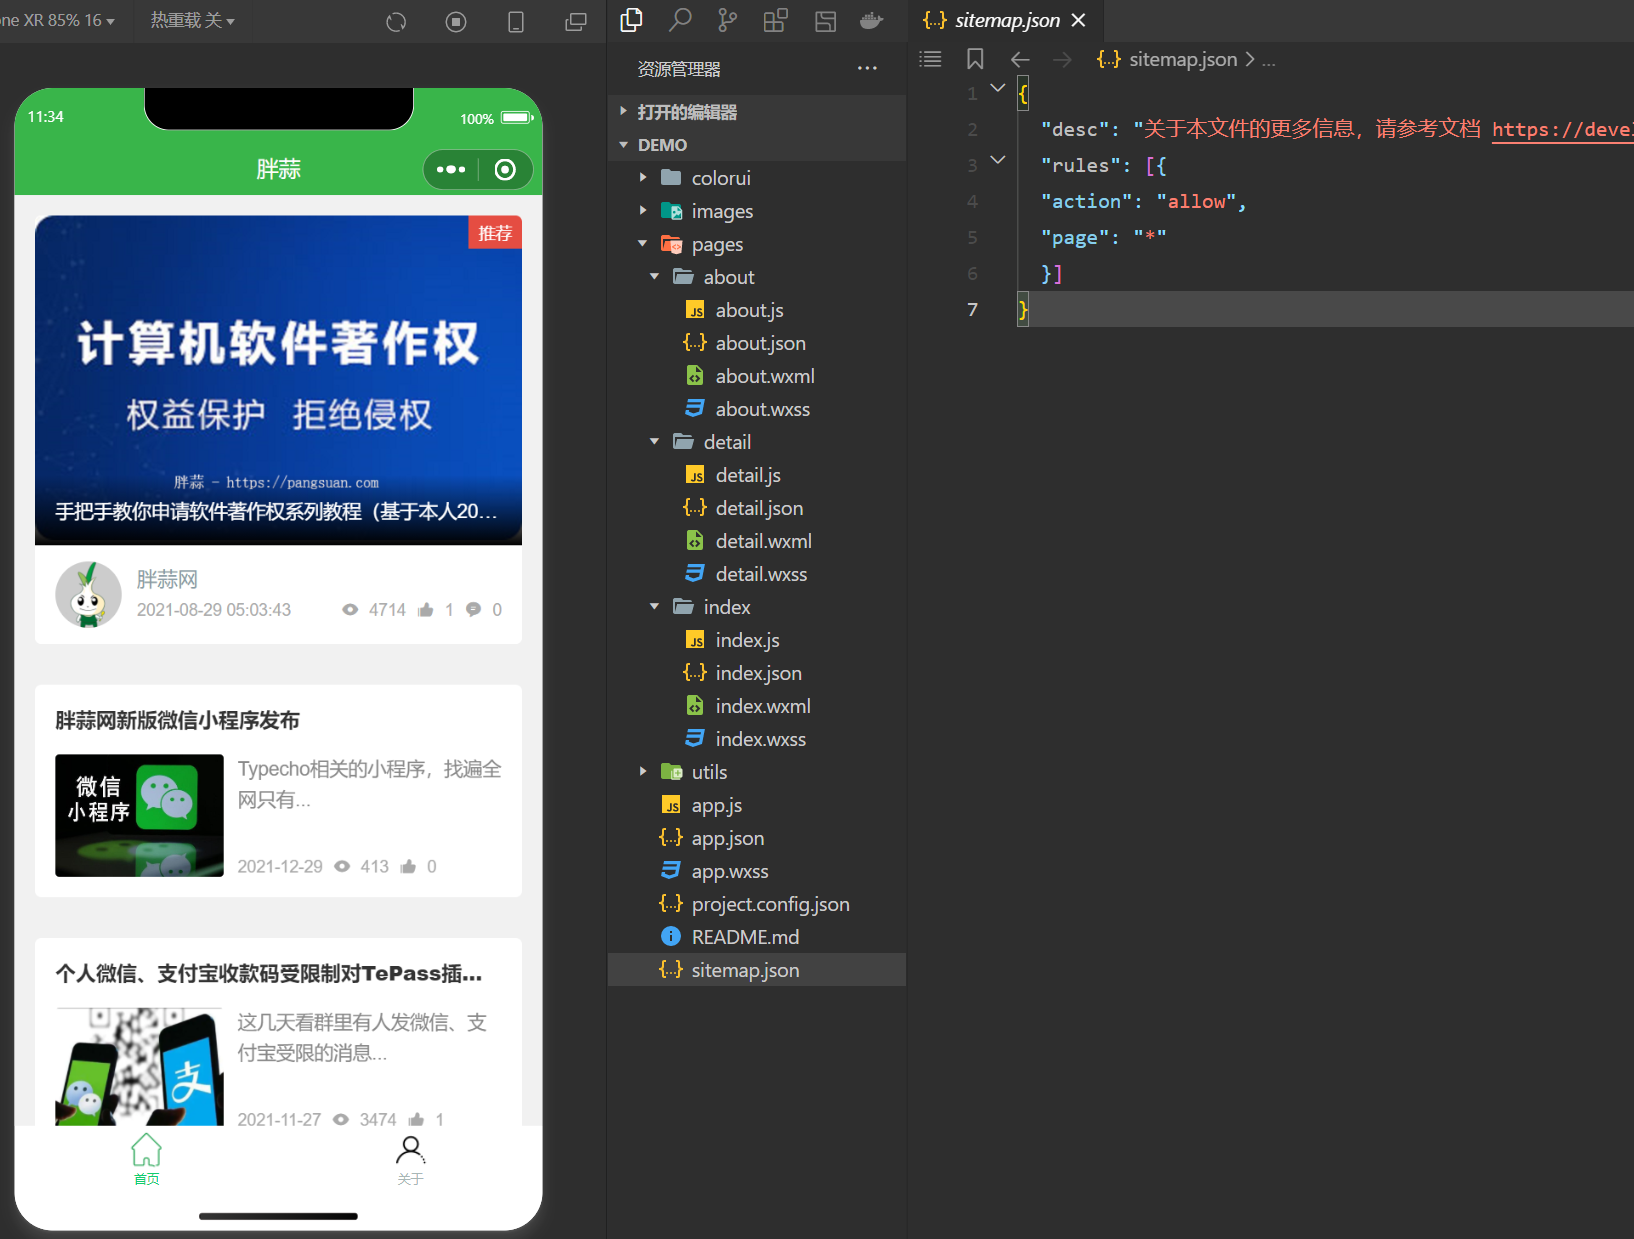The width and height of the screenshot is (1634, 1239).
Task: Click the Docker whale icon
Action: [871, 20]
